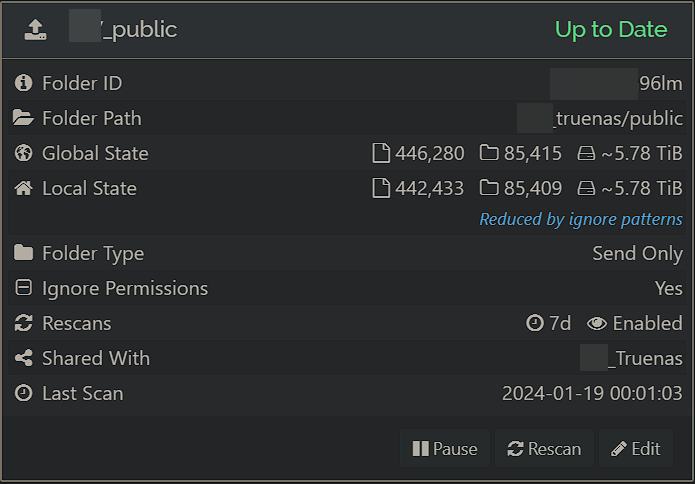Click the Rescans refresh icon
Image resolution: width=695 pixels, height=484 pixels.
pyautogui.click(x=23, y=323)
